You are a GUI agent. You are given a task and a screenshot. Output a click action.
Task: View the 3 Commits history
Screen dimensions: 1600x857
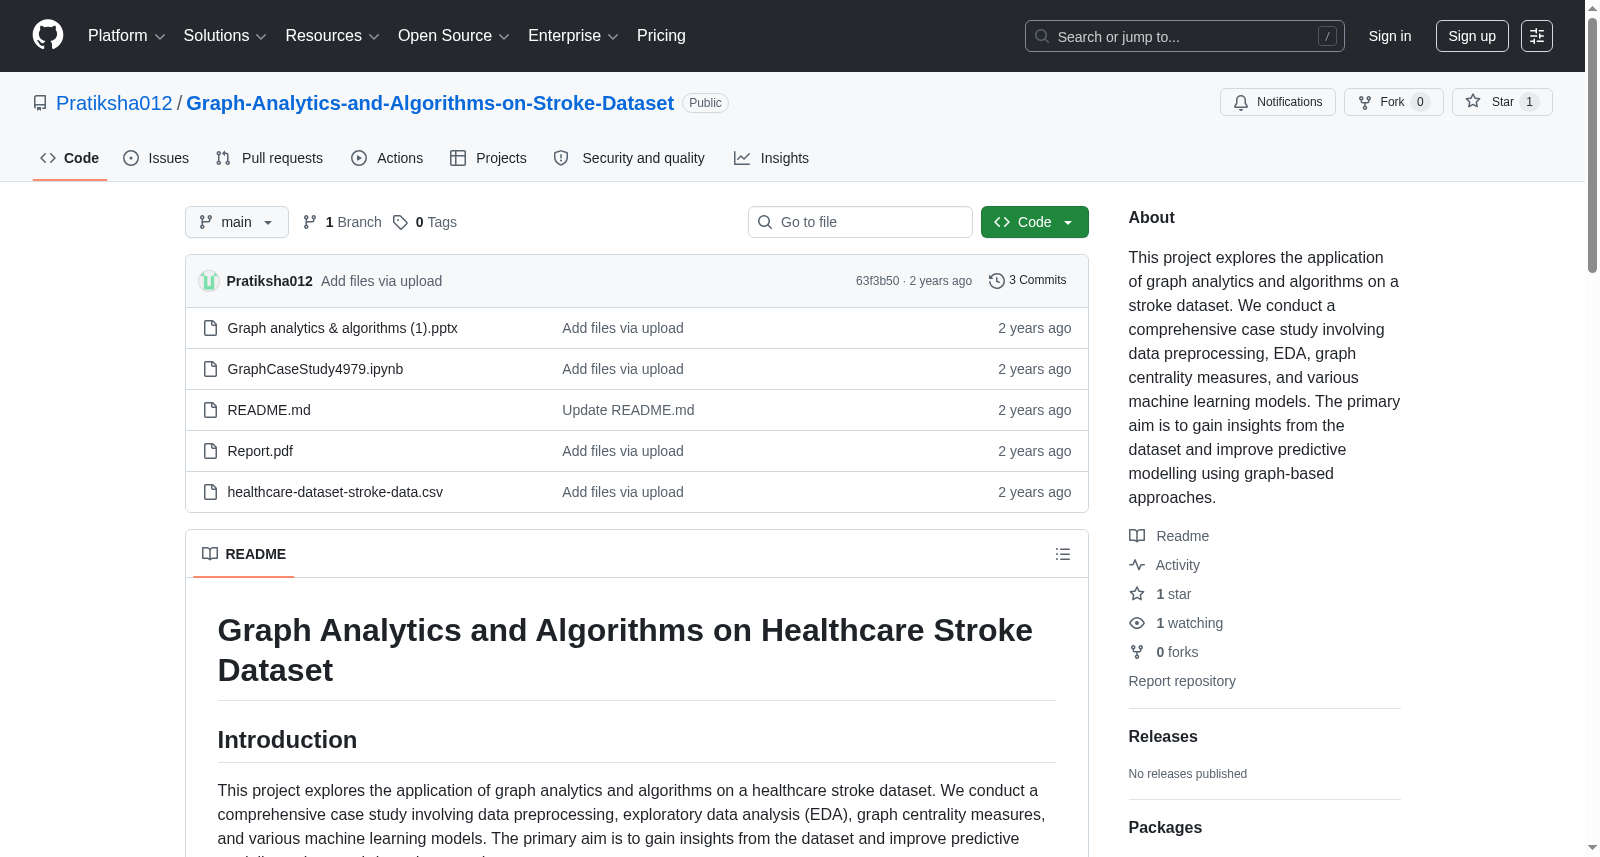point(1028,281)
